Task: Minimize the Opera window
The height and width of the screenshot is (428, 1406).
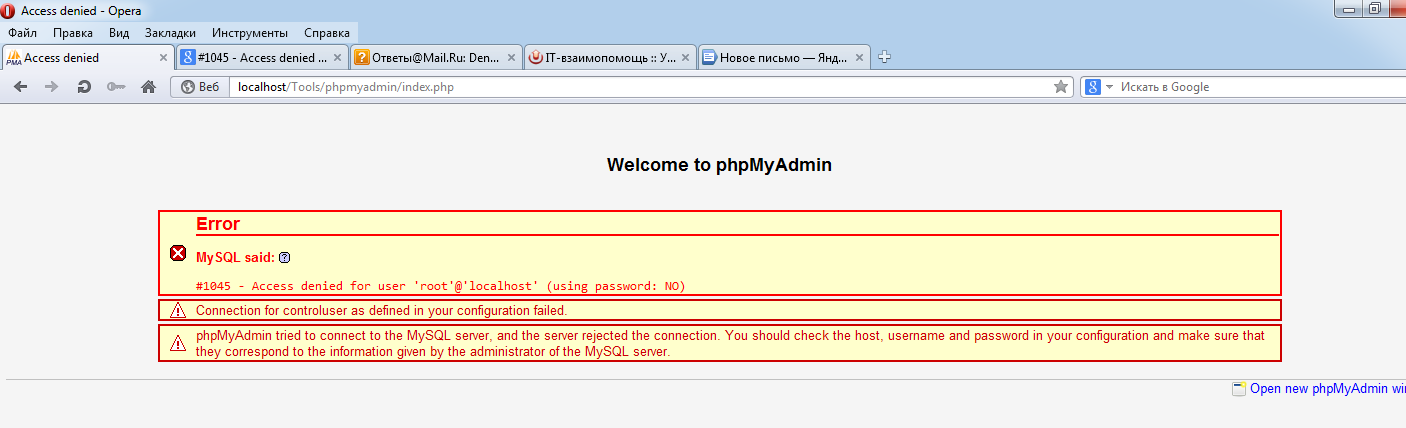Action: (1351, 8)
